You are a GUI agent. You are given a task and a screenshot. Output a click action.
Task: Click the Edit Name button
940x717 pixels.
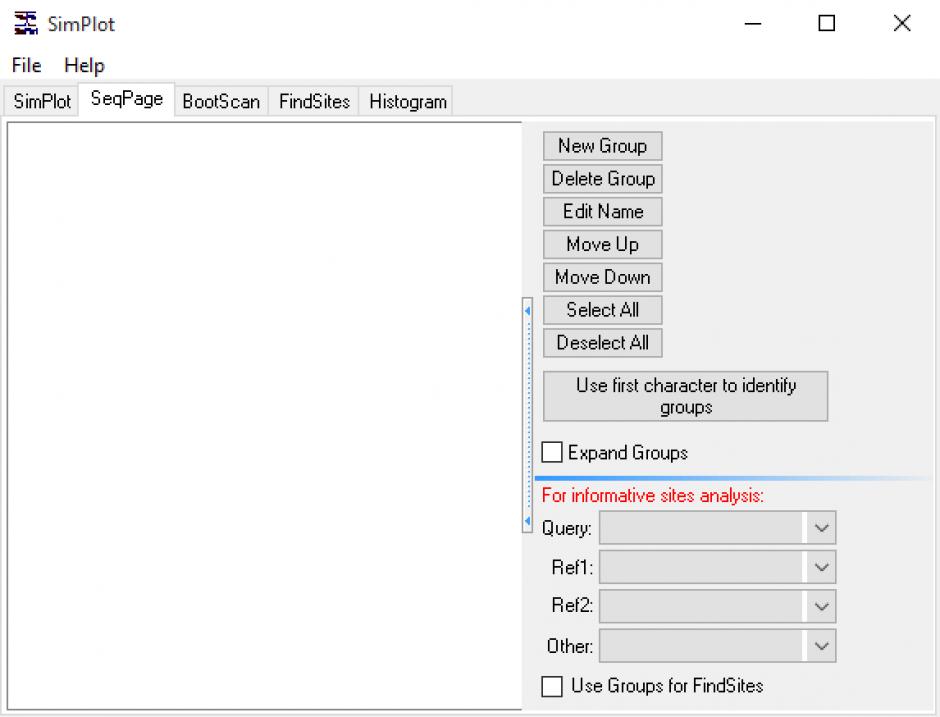602,212
